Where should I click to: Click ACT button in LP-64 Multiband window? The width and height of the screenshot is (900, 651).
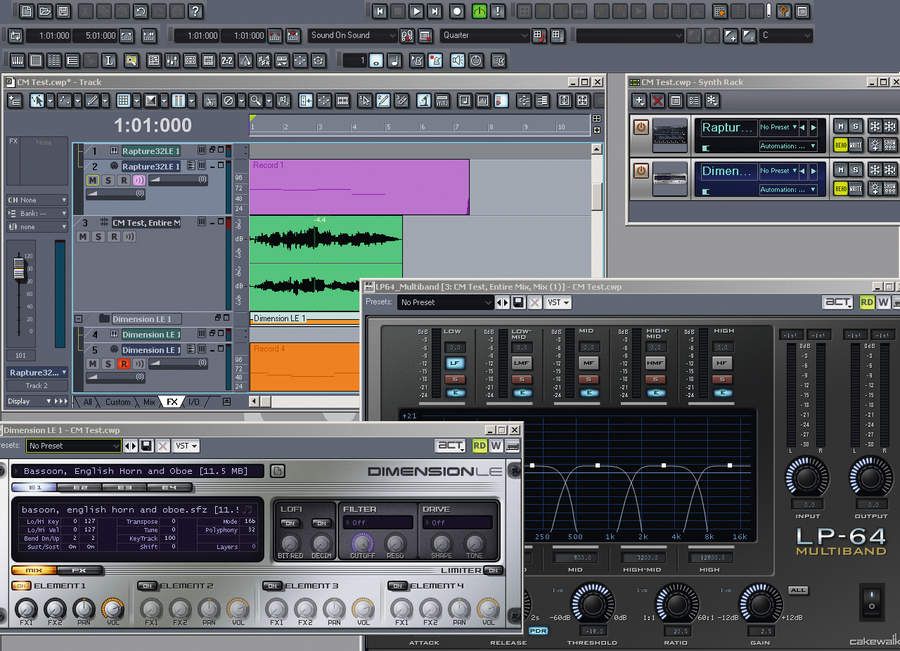pyautogui.click(x=837, y=303)
